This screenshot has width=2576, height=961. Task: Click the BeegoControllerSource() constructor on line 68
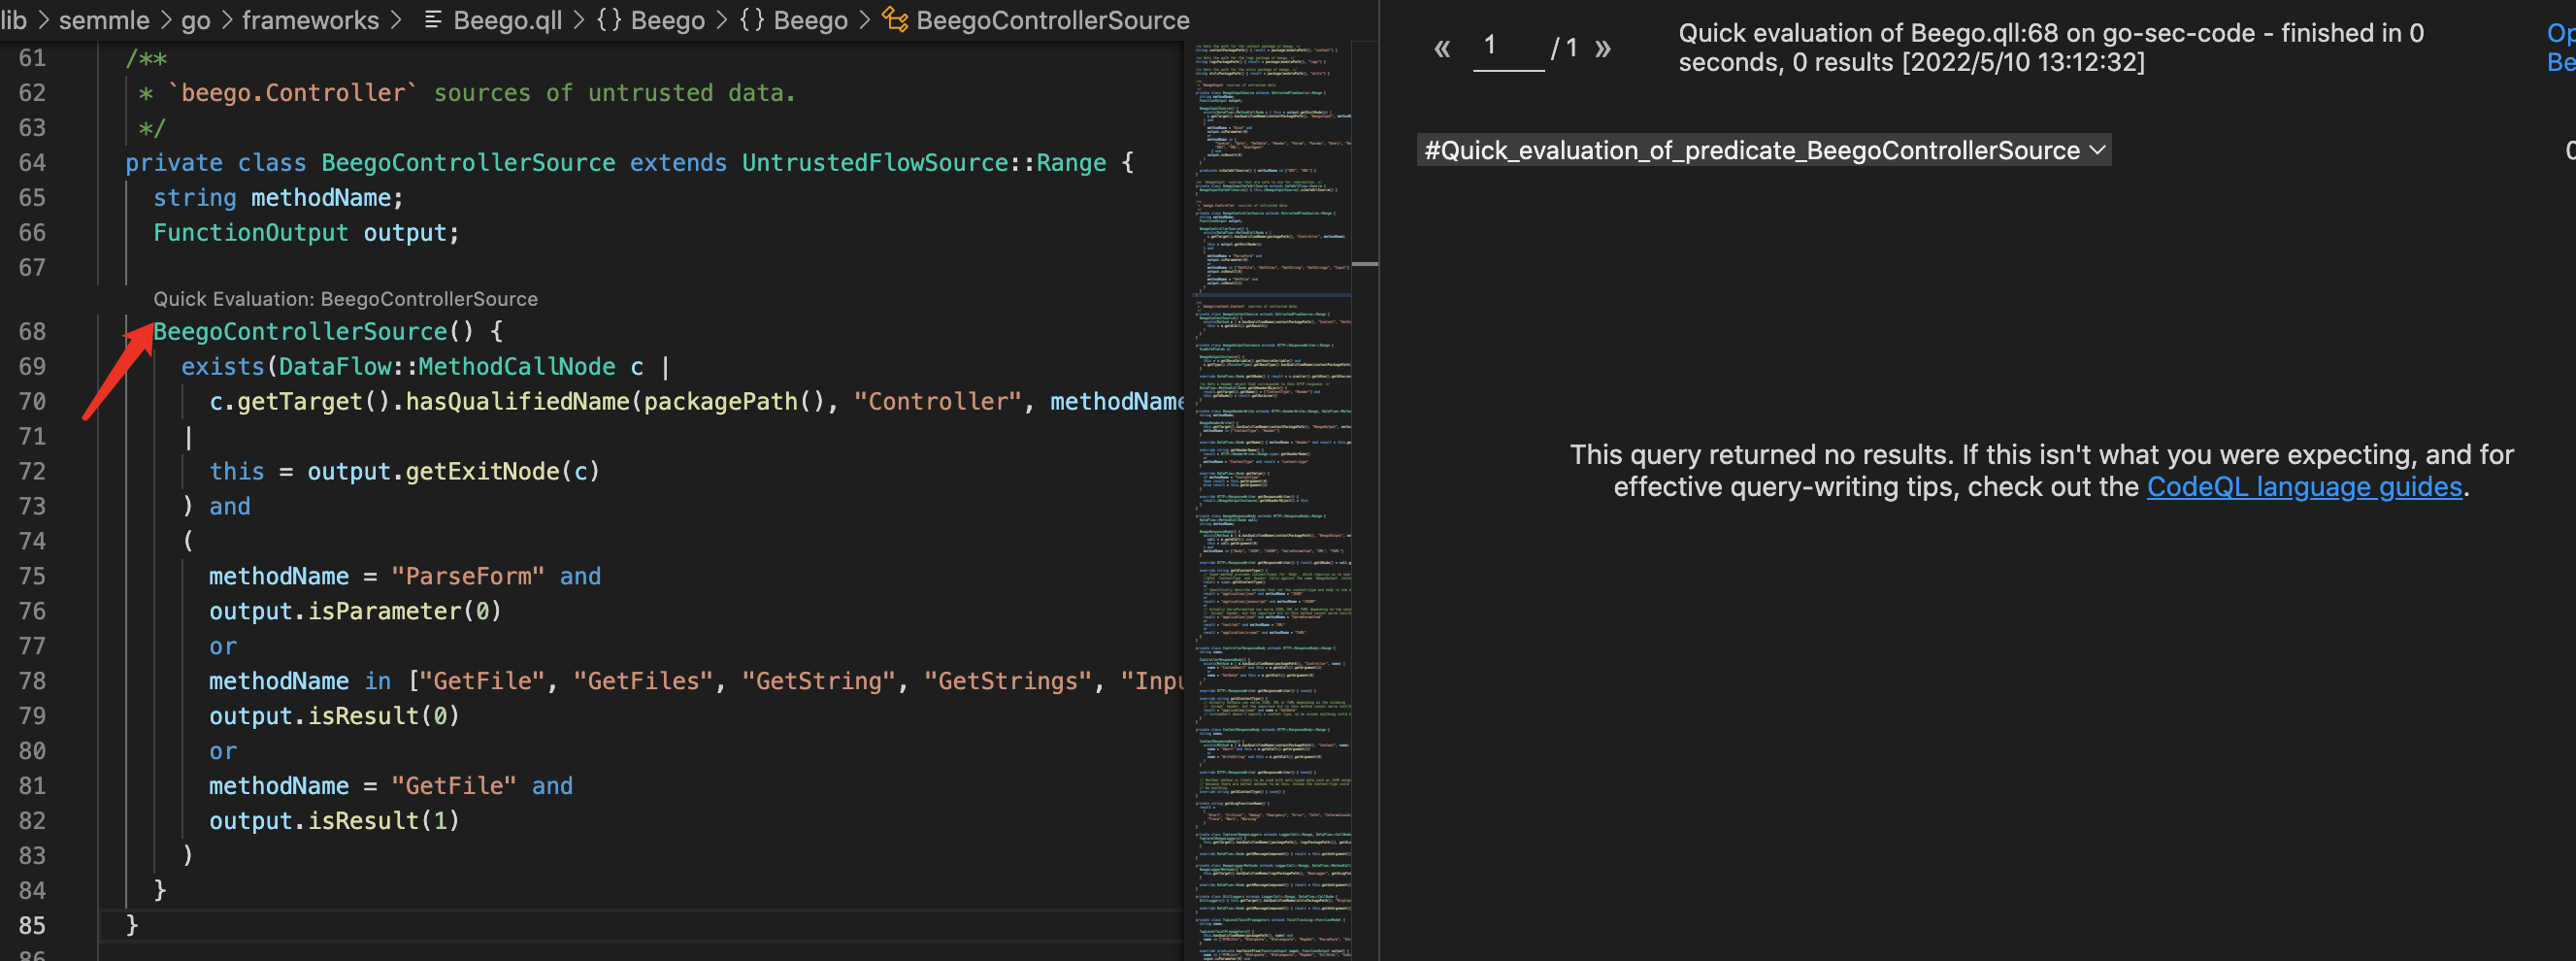pos(313,331)
